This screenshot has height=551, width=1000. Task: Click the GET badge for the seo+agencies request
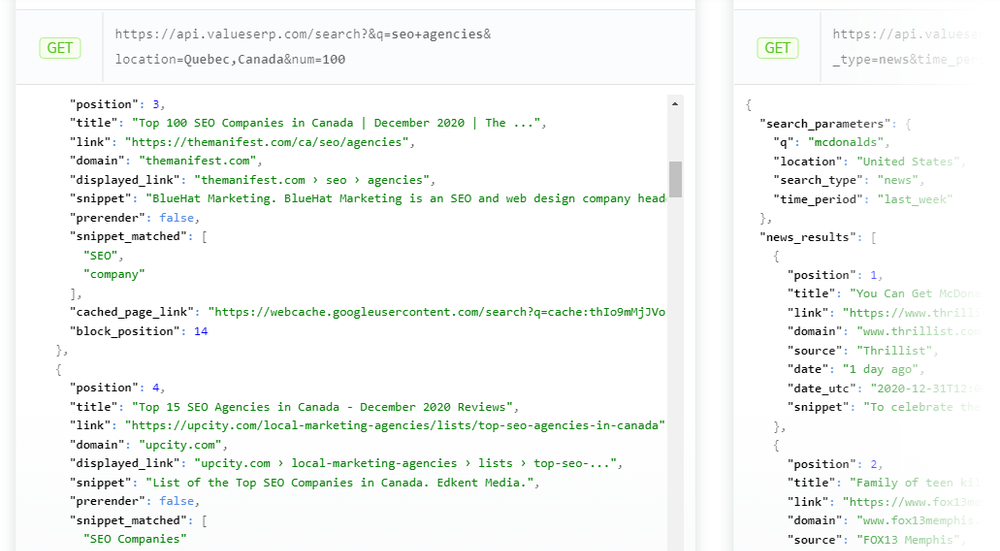(60, 48)
